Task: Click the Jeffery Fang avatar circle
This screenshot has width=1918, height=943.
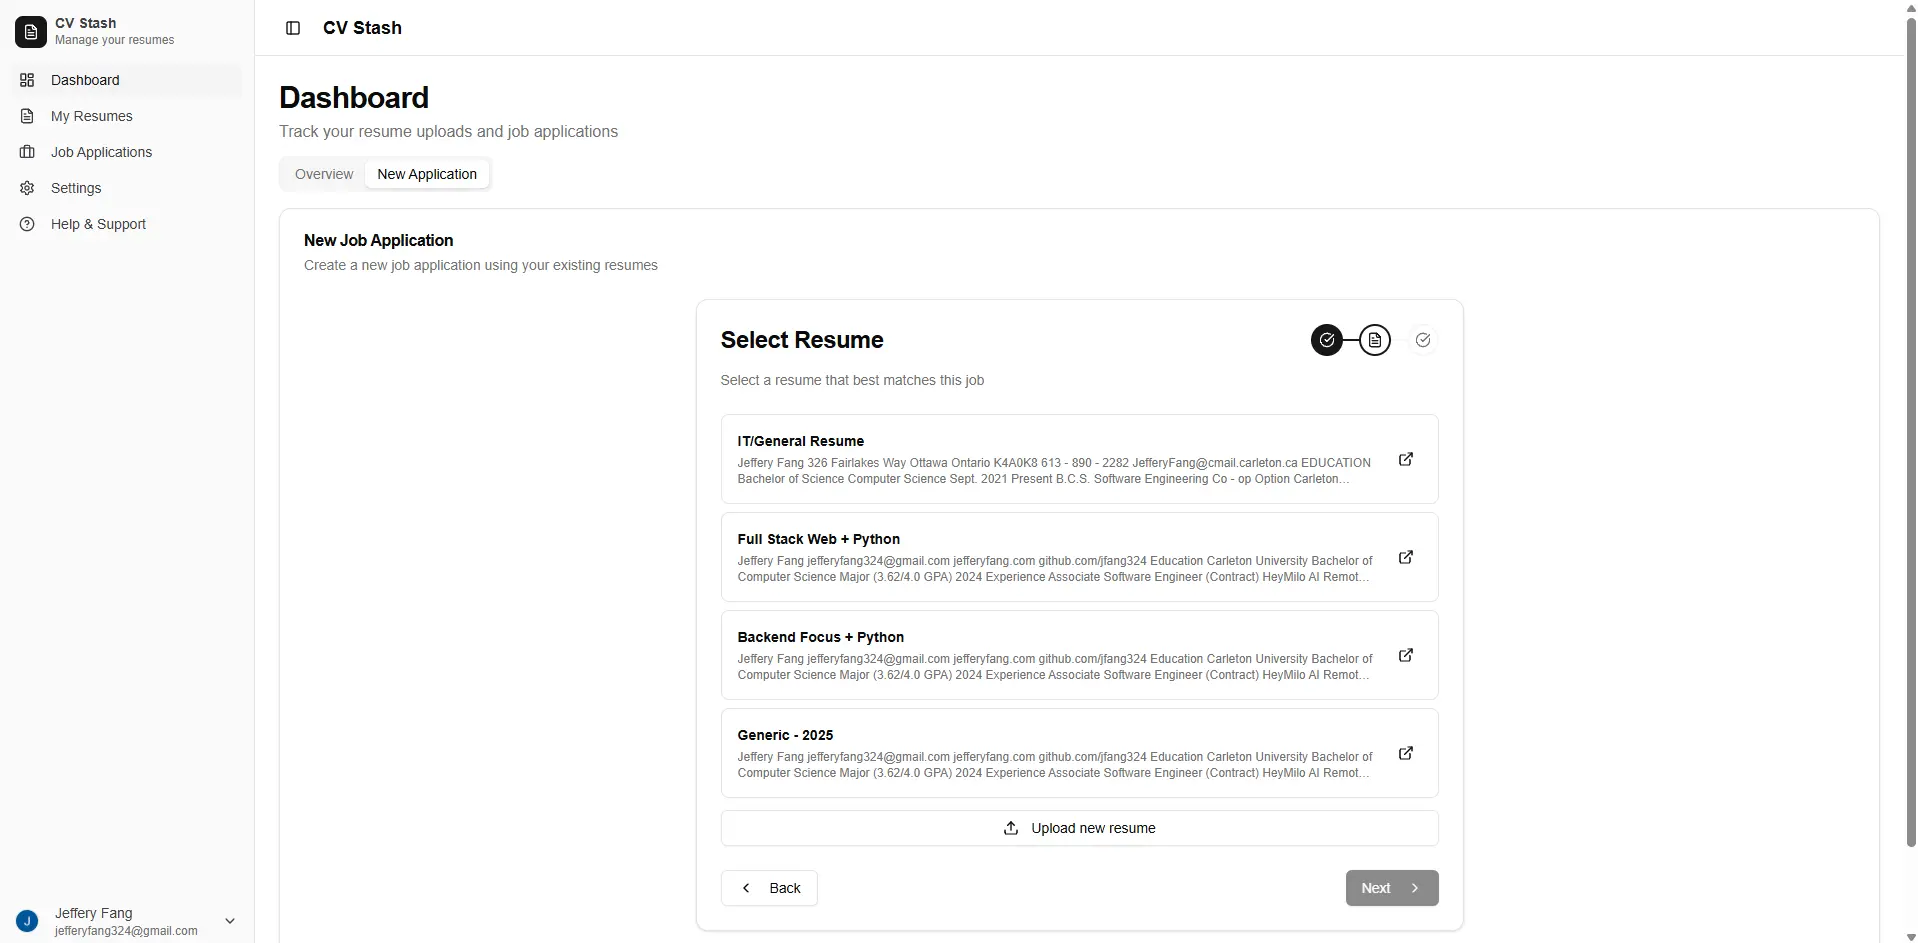Action: [27, 921]
